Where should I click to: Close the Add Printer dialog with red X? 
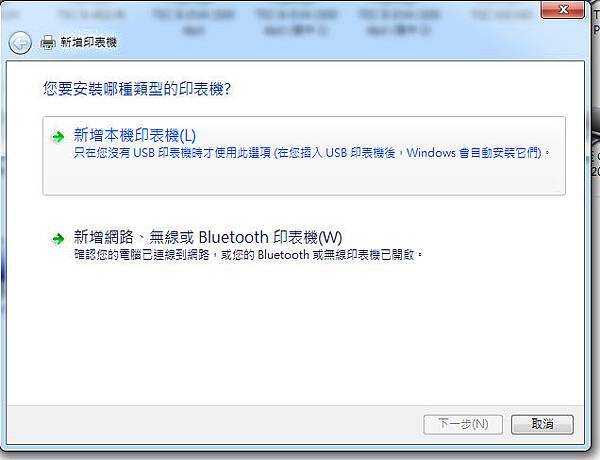[x=563, y=10]
